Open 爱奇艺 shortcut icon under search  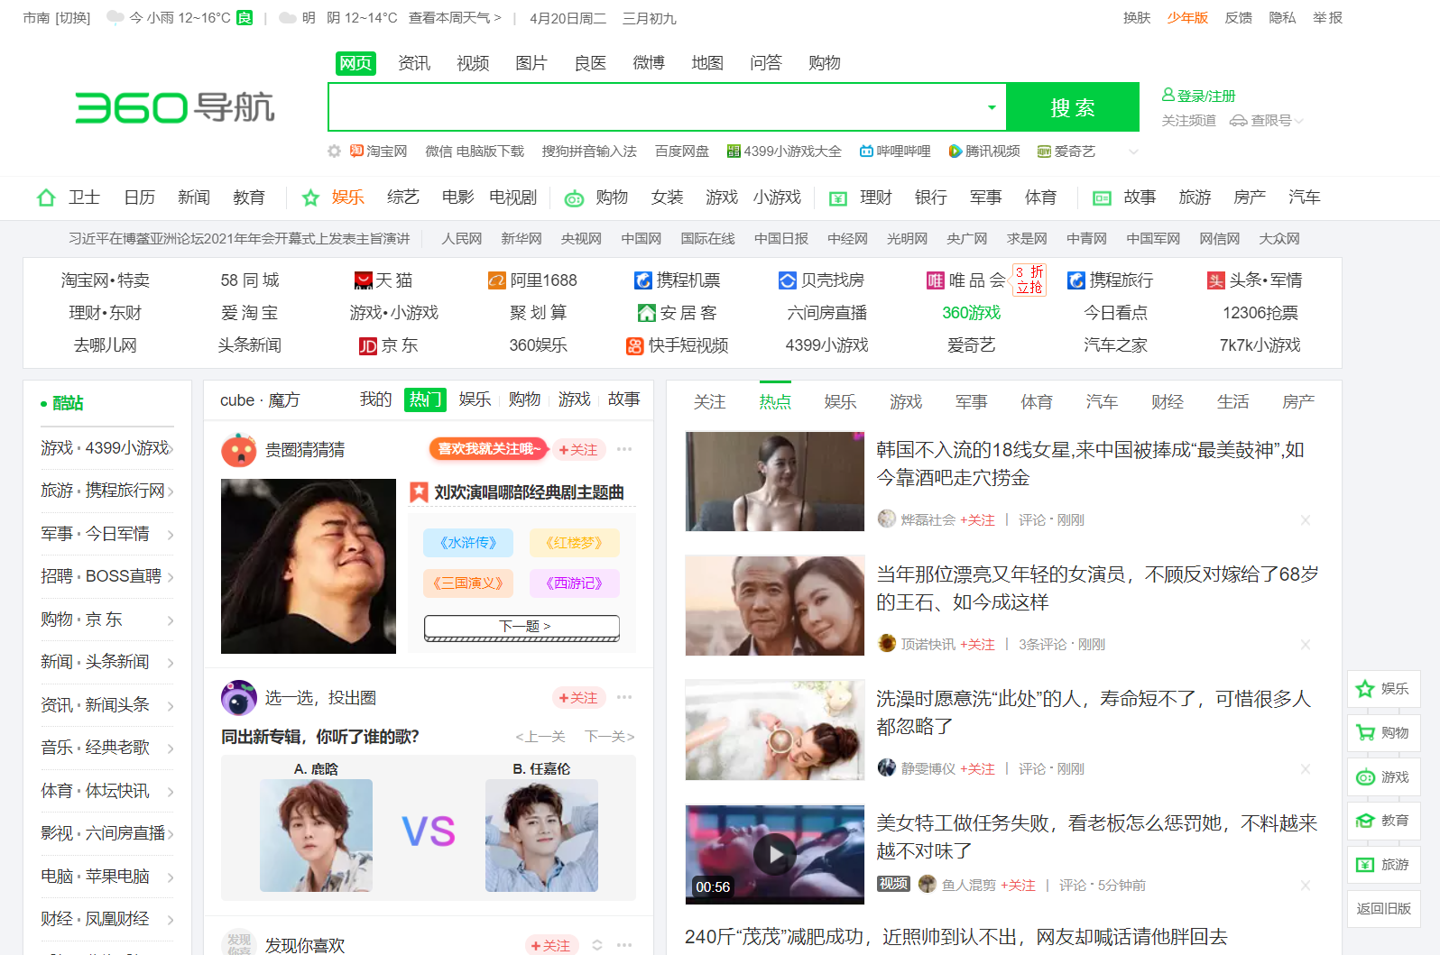click(x=1044, y=151)
